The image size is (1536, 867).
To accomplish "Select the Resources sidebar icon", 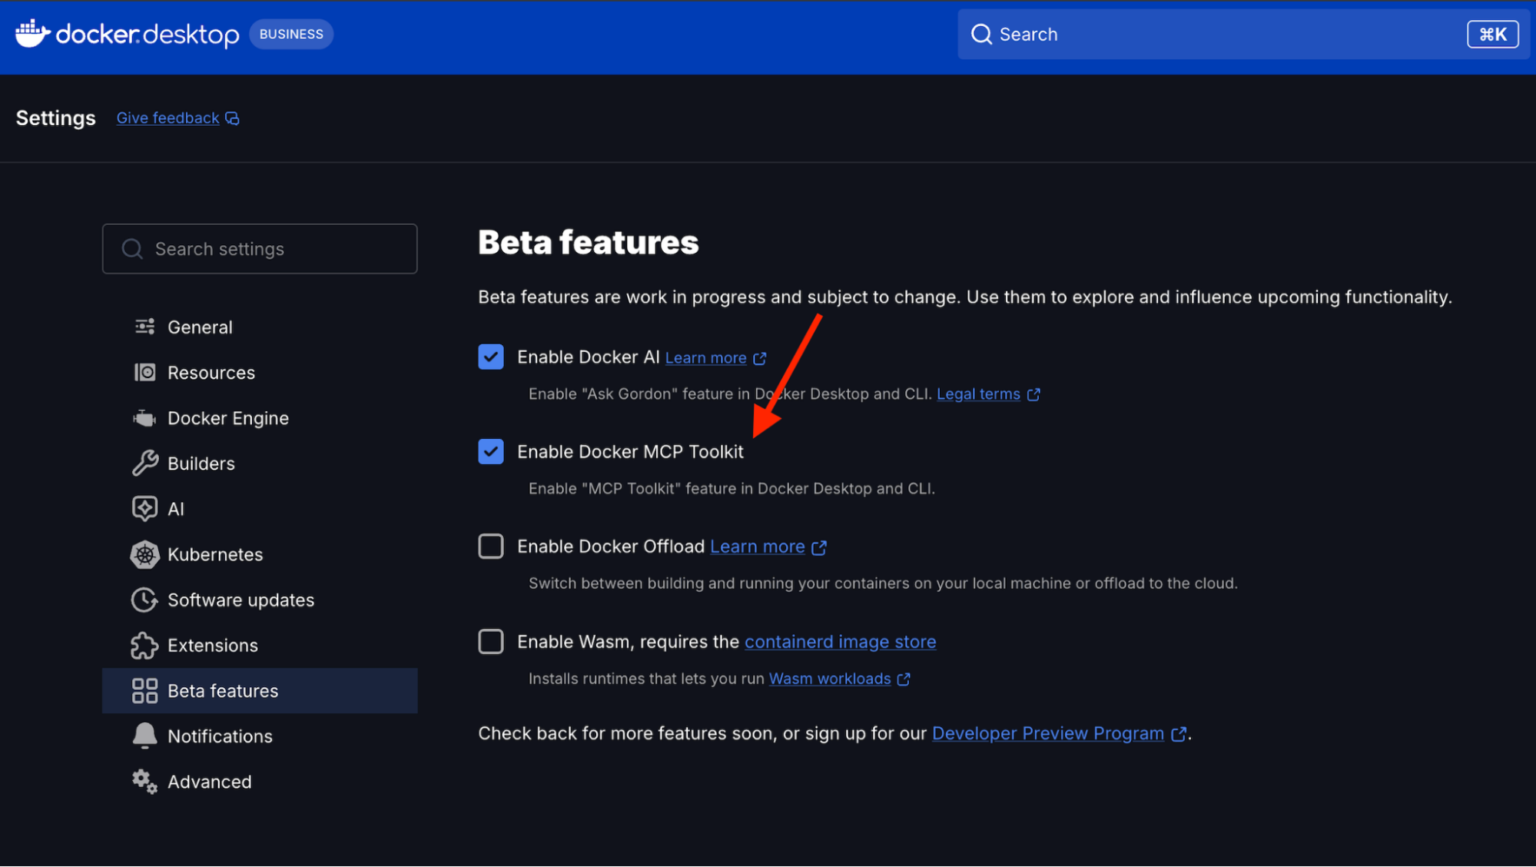I will click(x=145, y=372).
